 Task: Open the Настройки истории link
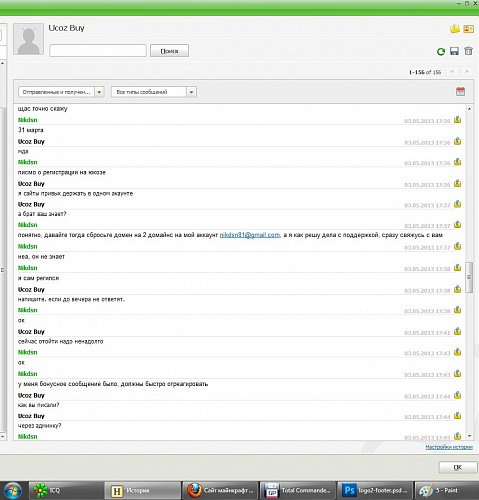coord(449,447)
